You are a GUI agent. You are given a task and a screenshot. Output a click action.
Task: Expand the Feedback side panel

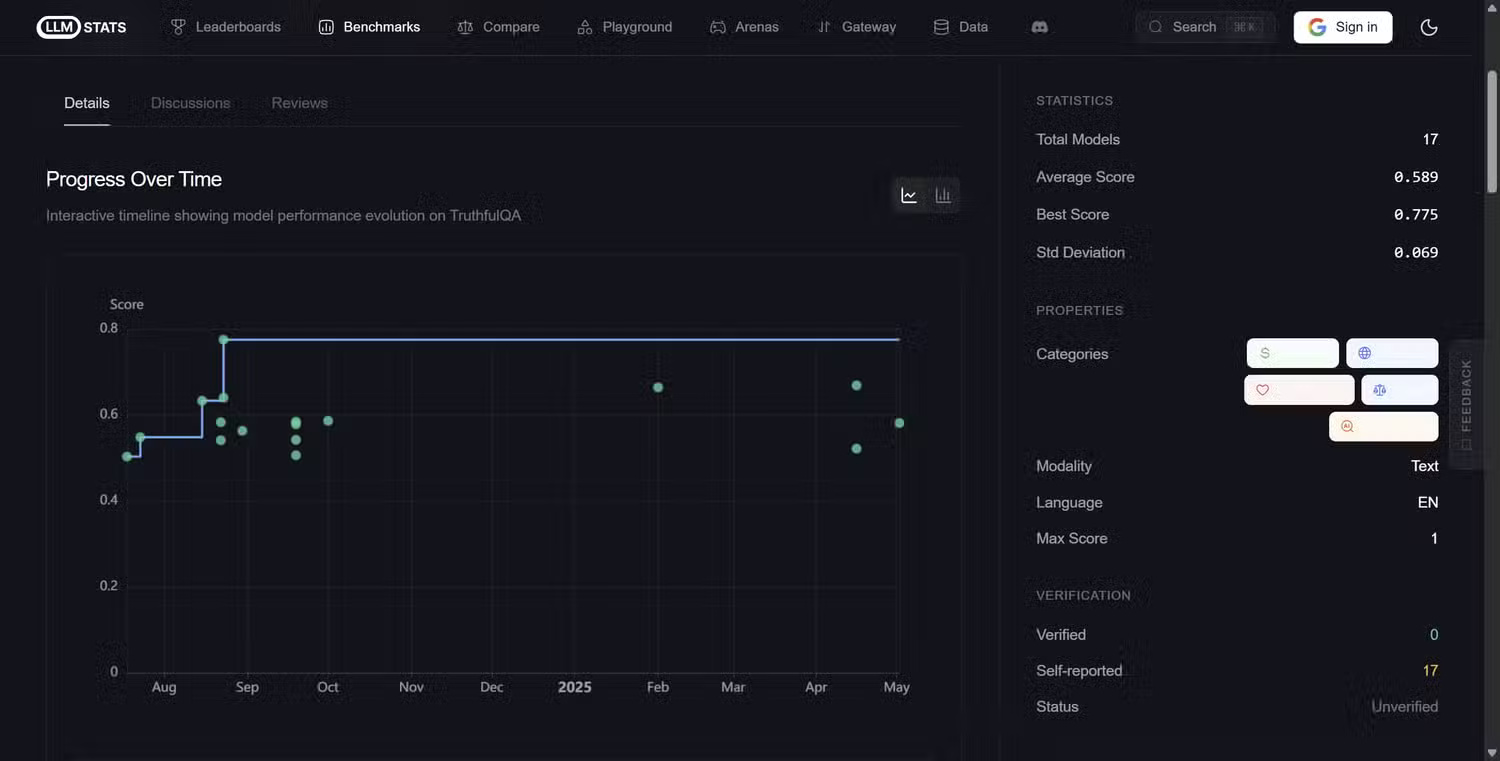tap(1465, 404)
